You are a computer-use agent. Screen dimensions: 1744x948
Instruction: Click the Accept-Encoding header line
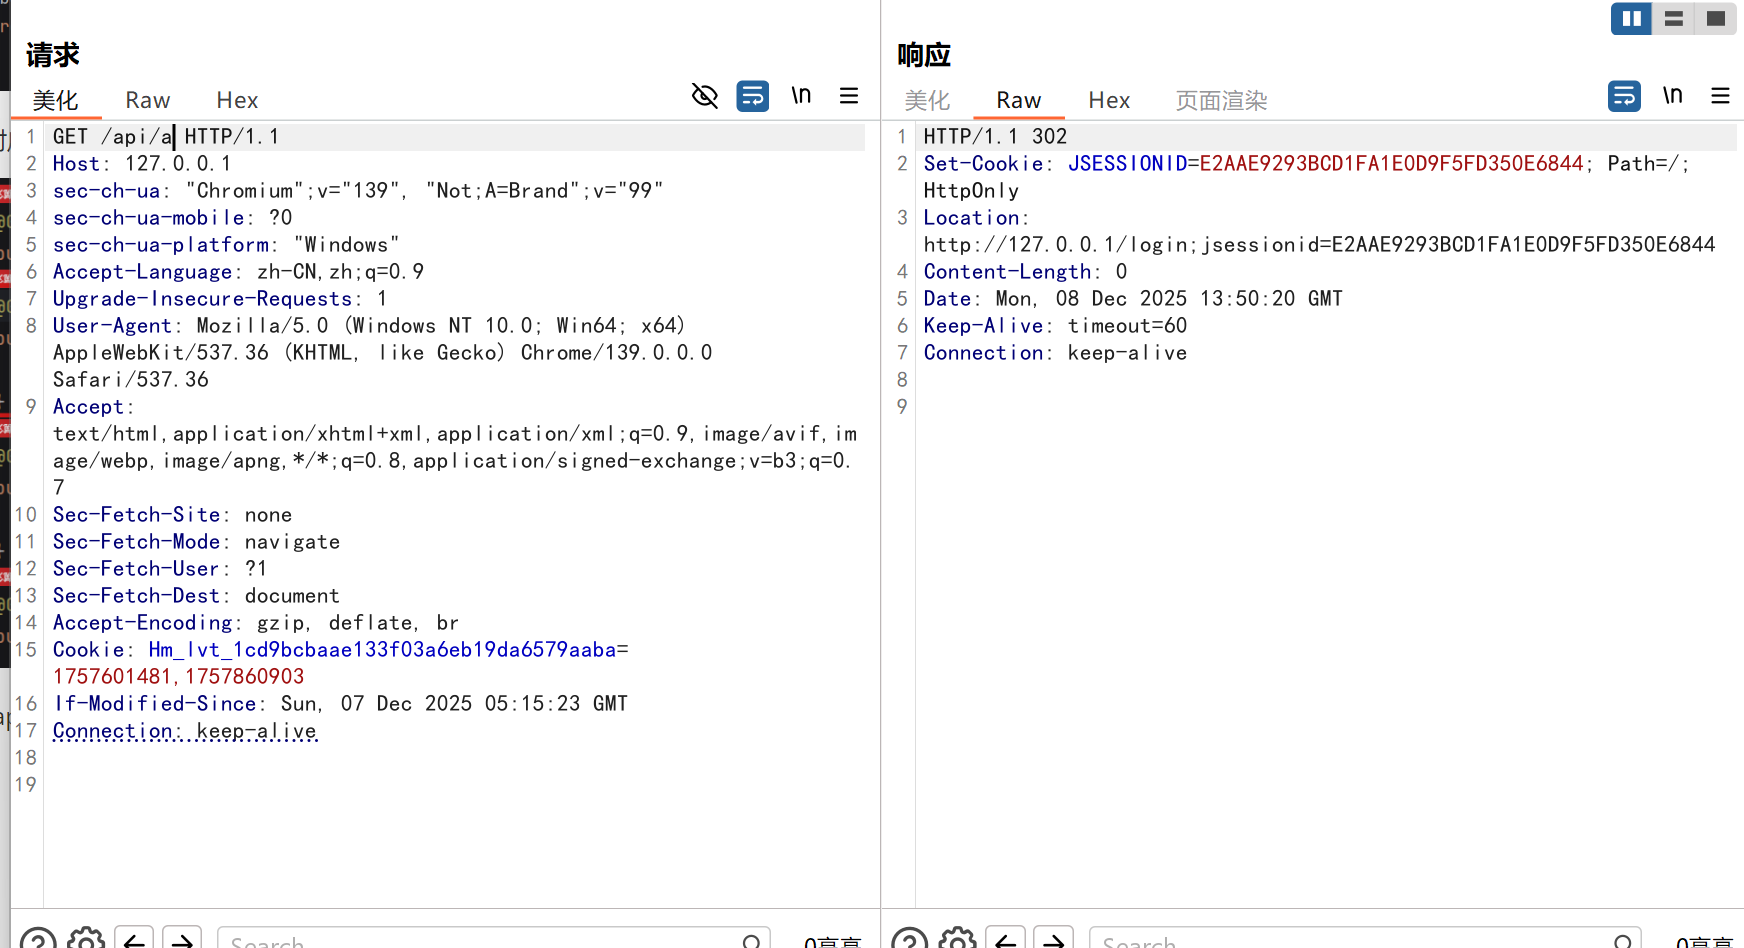(256, 623)
